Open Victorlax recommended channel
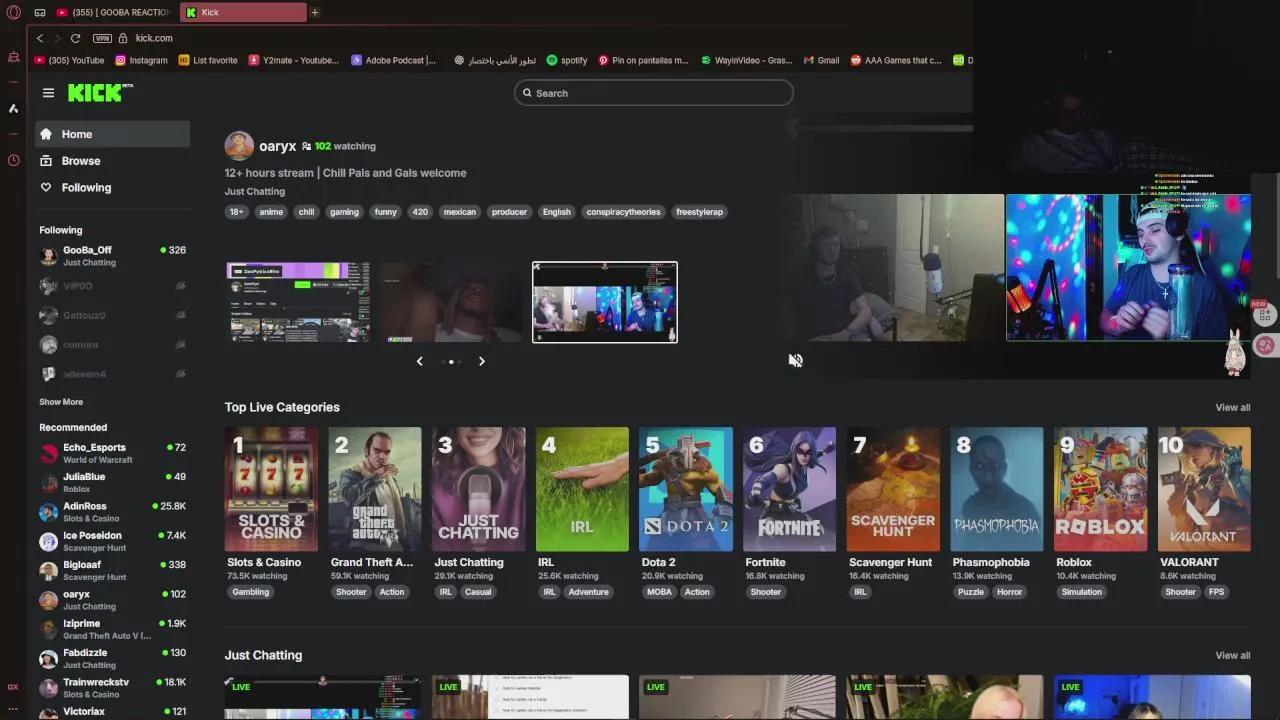The width and height of the screenshot is (1280, 720). pos(112,711)
